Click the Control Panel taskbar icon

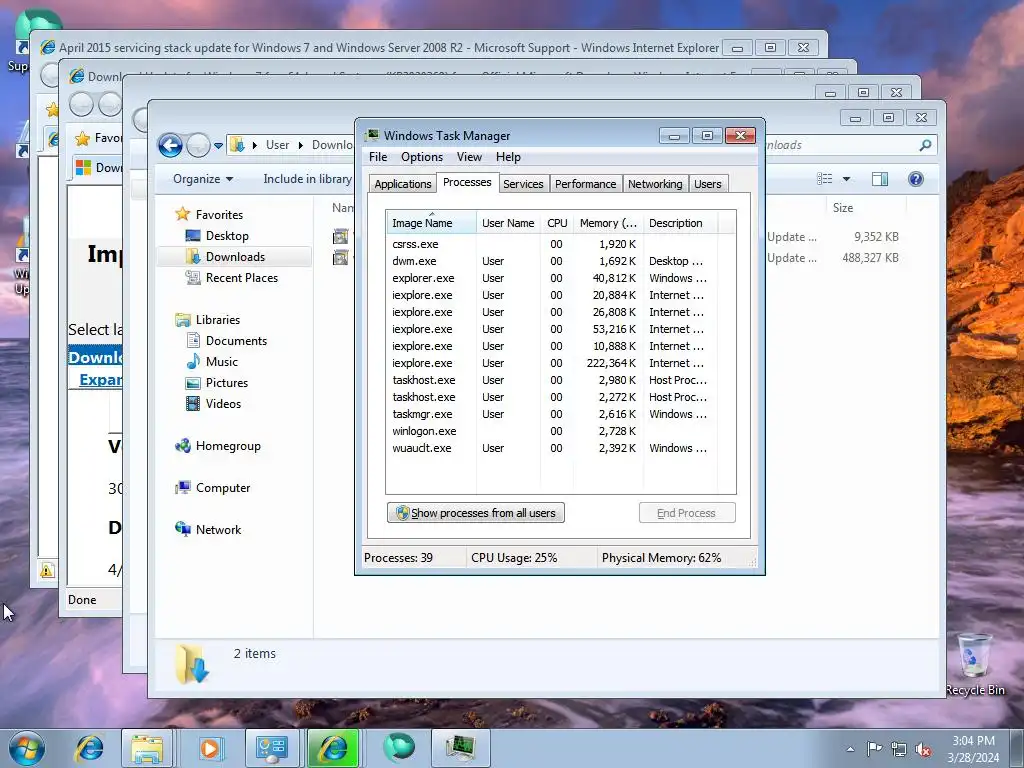[271, 748]
